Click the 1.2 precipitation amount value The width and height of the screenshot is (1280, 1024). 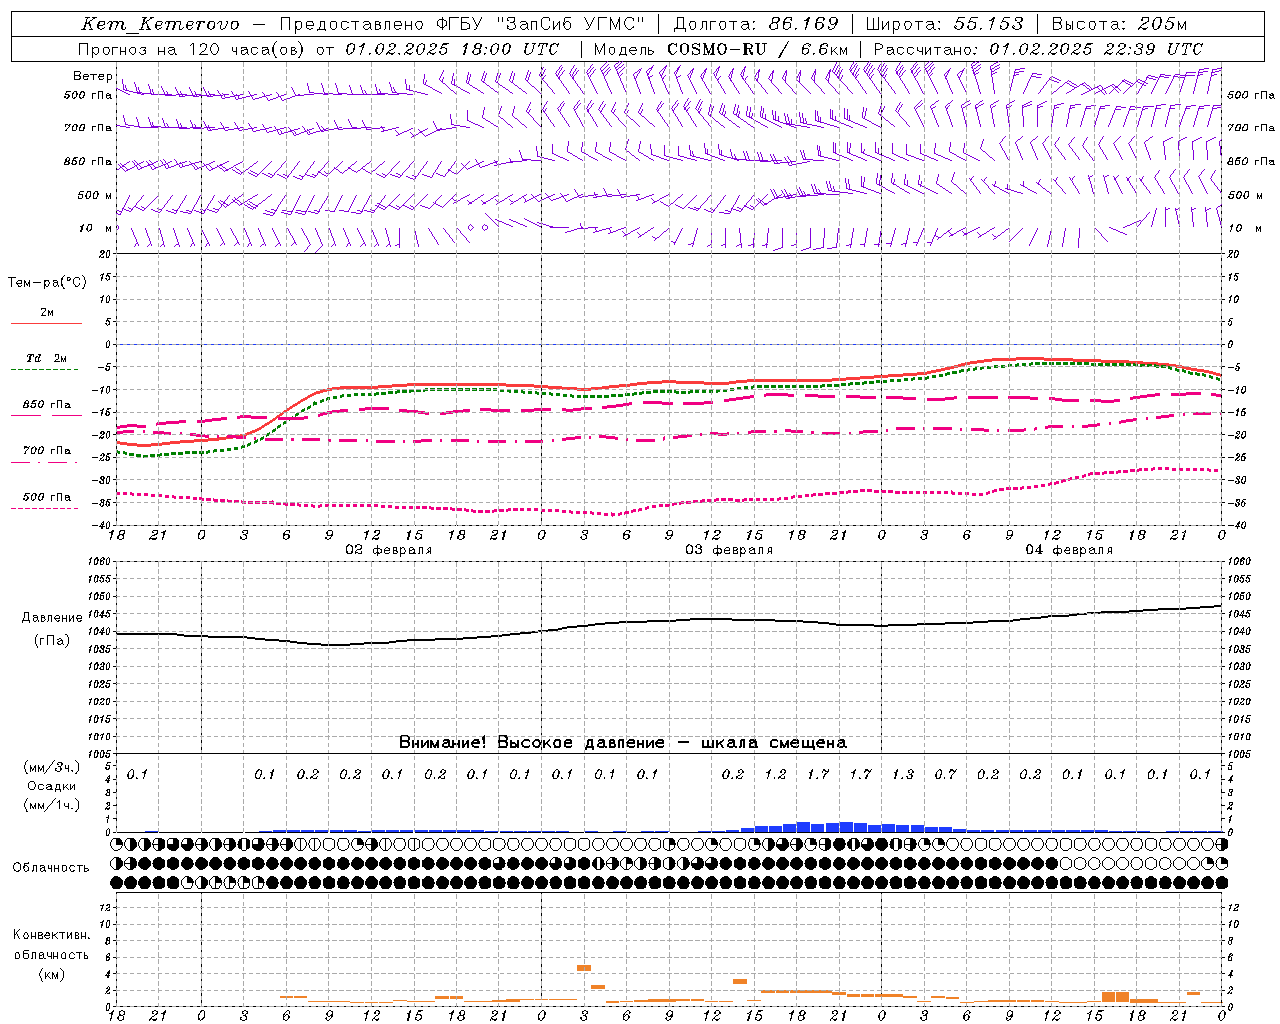[775, 774]
